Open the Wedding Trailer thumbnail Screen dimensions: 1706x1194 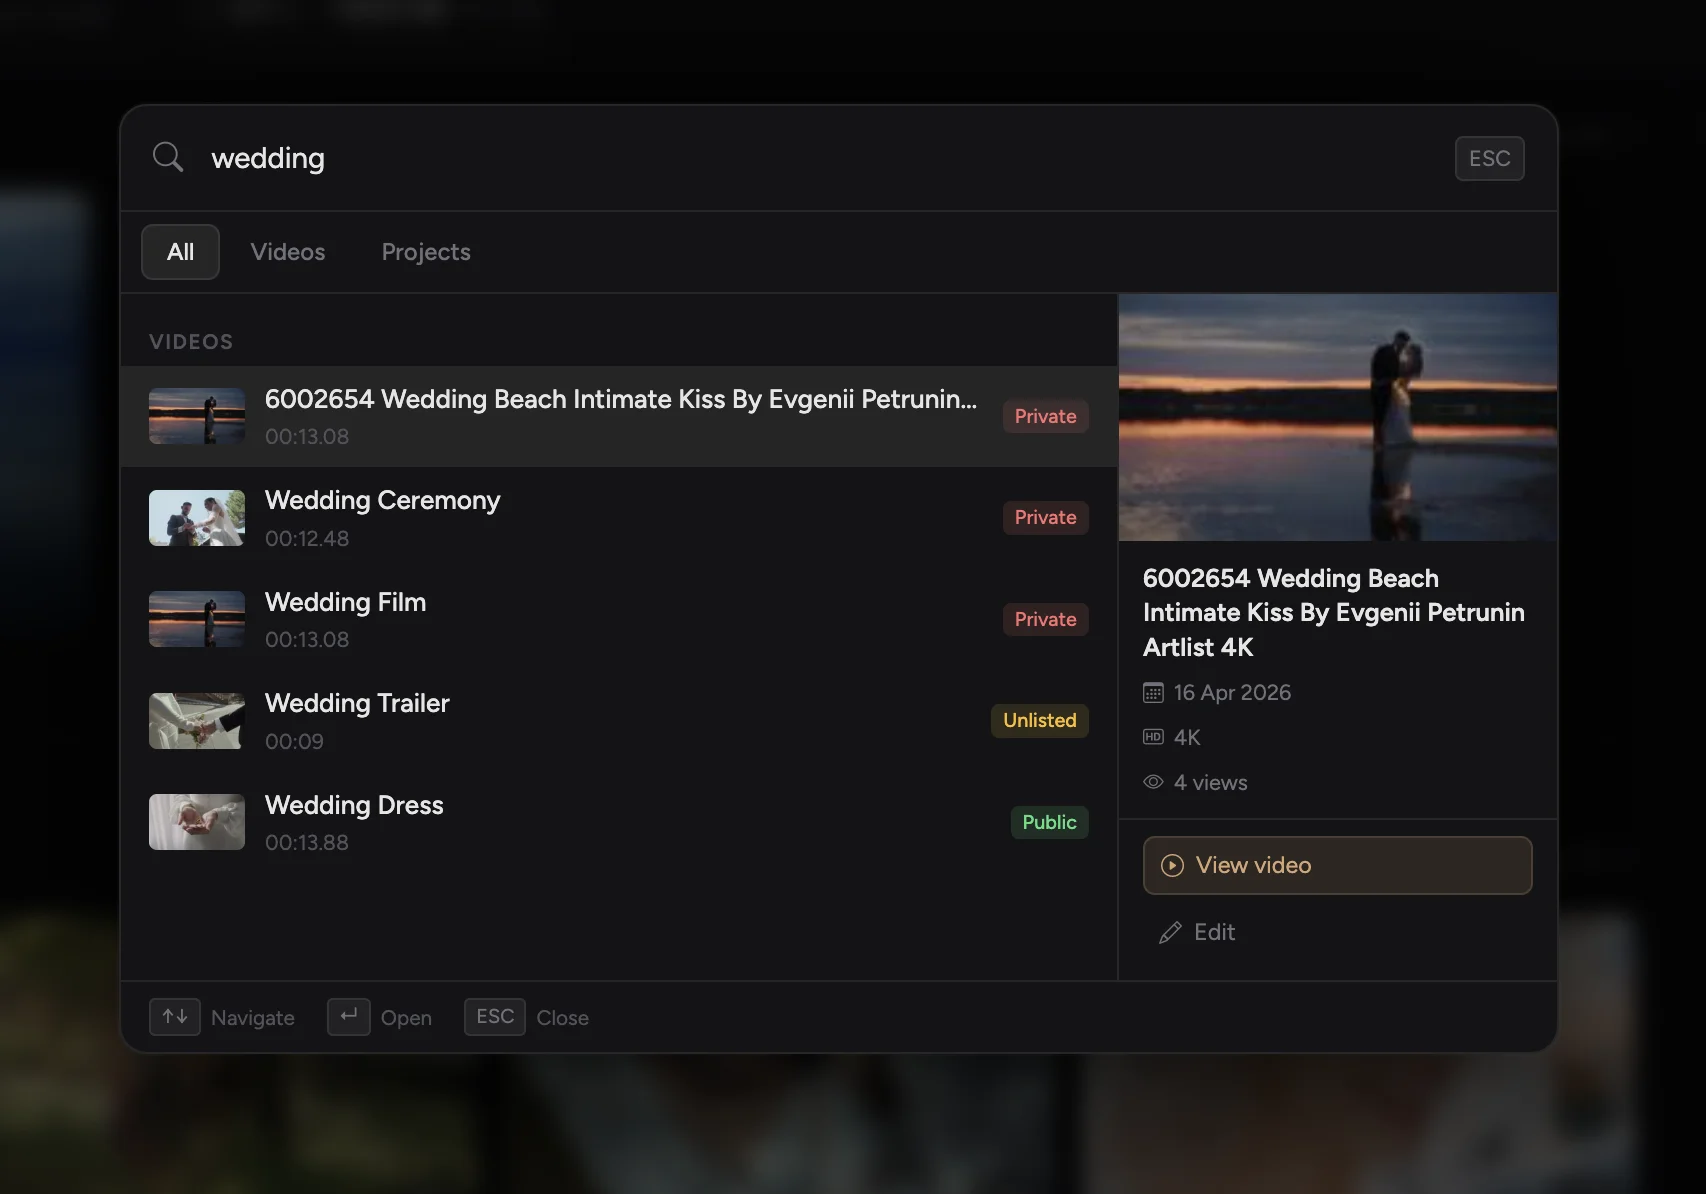pos(197,721)
